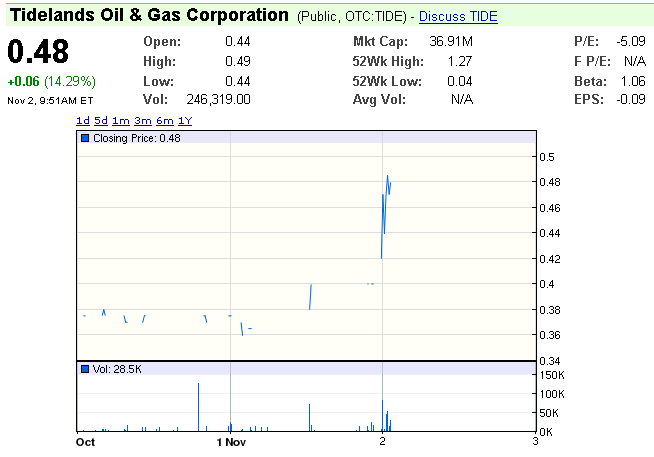Screen dimensions: 654x457
Task: Click the 0.5 price axis label
Action: [547, 157]
